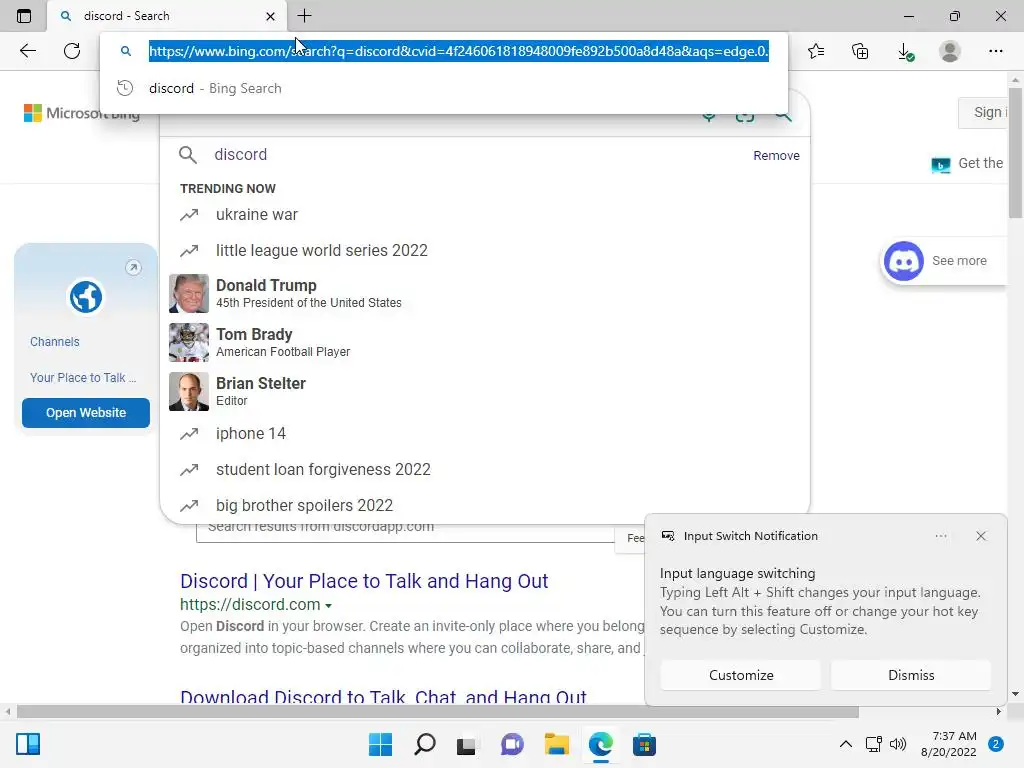Click the highlighted address bar URL
The width and height of the screenshot is (1024, 768).
pyautogui.click(x=458, y=51)
